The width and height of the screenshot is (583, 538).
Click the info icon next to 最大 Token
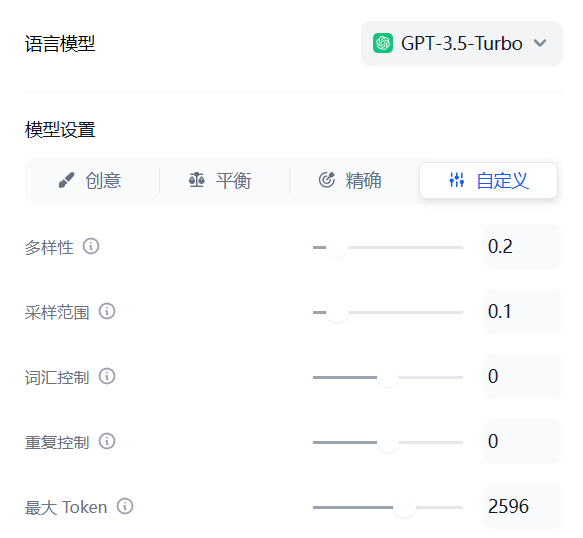(125, 506)
